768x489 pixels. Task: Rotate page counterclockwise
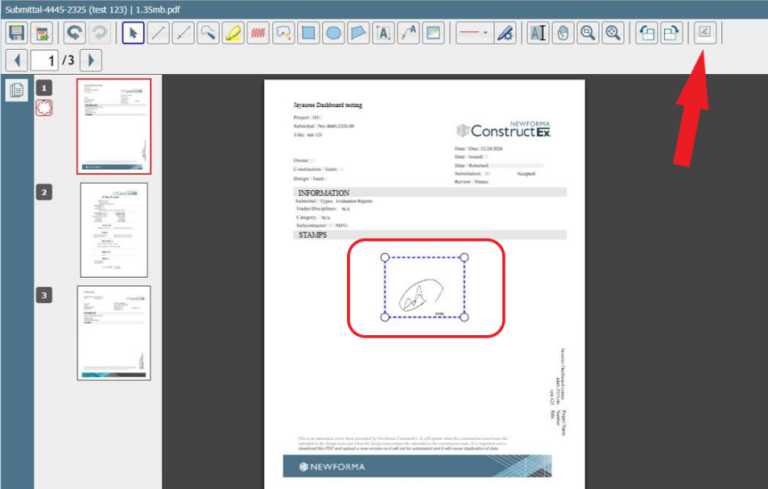647,33
